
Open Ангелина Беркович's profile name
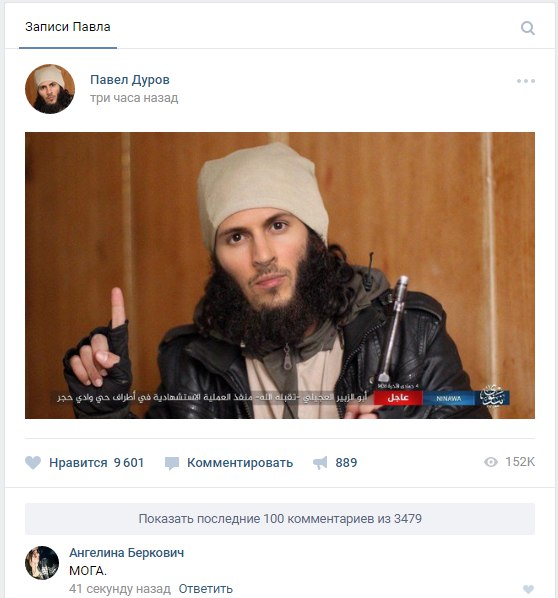pyautogui.click(x=127, y=553)
